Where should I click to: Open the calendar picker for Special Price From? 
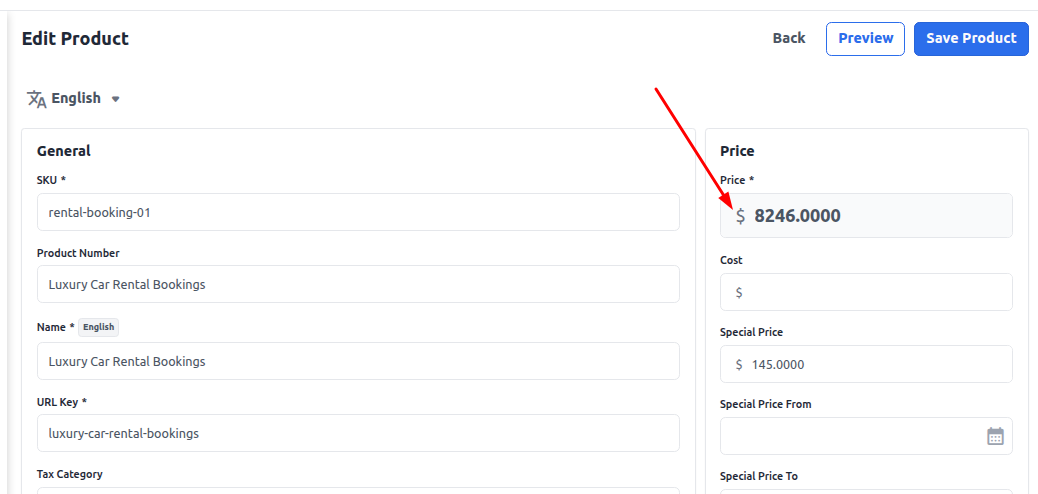pyautogui.click(x=995, y=436)
